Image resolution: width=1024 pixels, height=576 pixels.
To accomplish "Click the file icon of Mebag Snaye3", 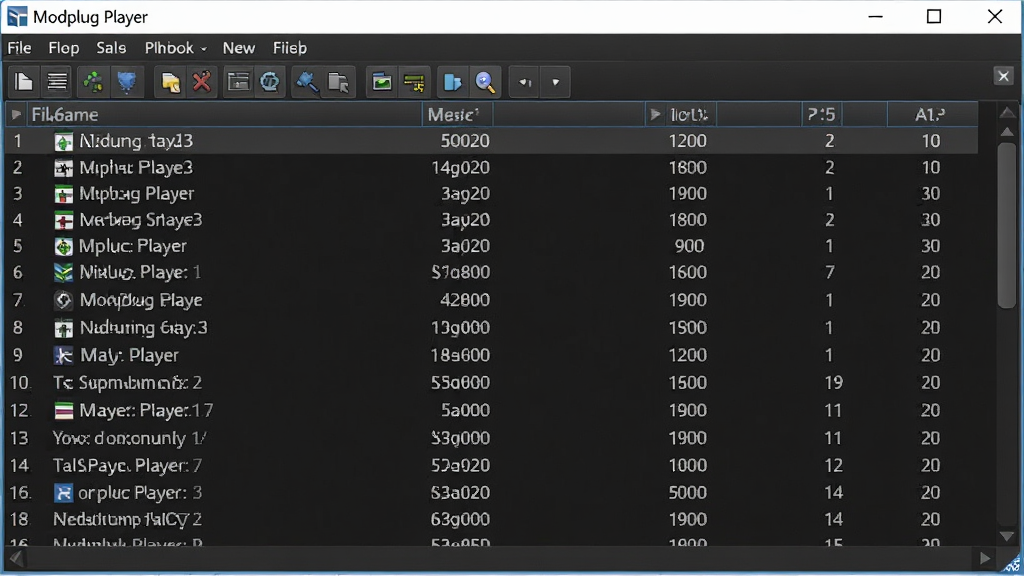I will tap(63, 221).
